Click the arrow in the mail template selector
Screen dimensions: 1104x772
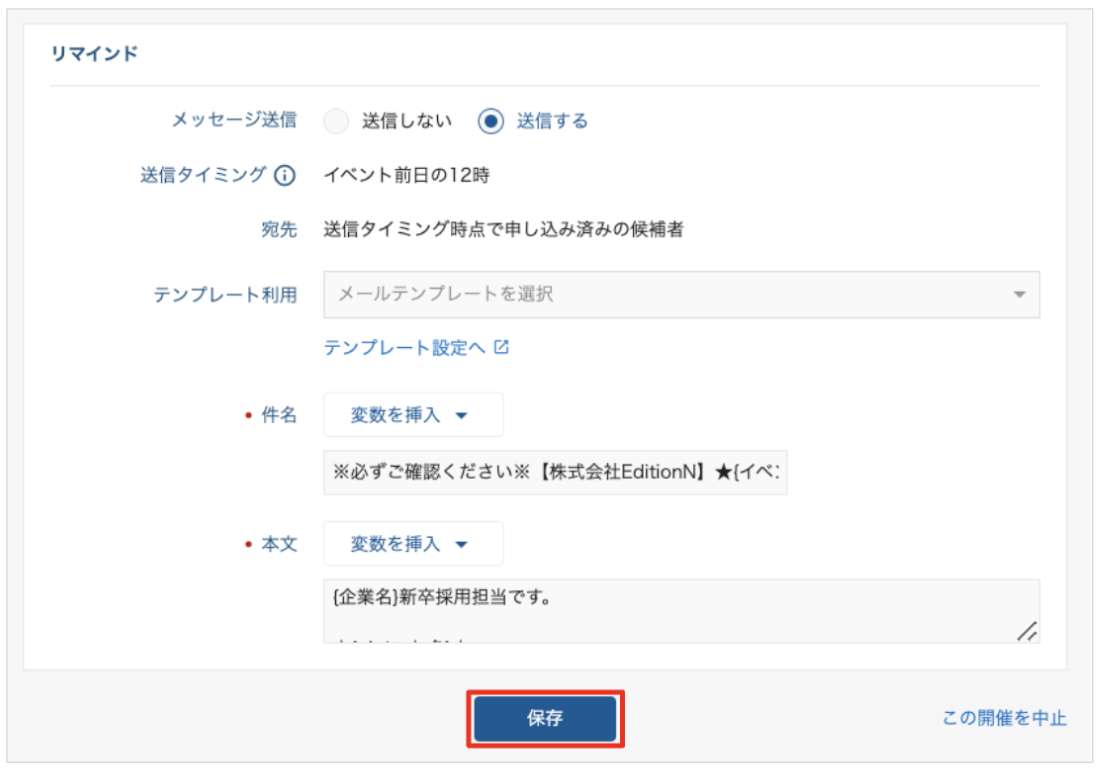click(x=1019, y=295)
